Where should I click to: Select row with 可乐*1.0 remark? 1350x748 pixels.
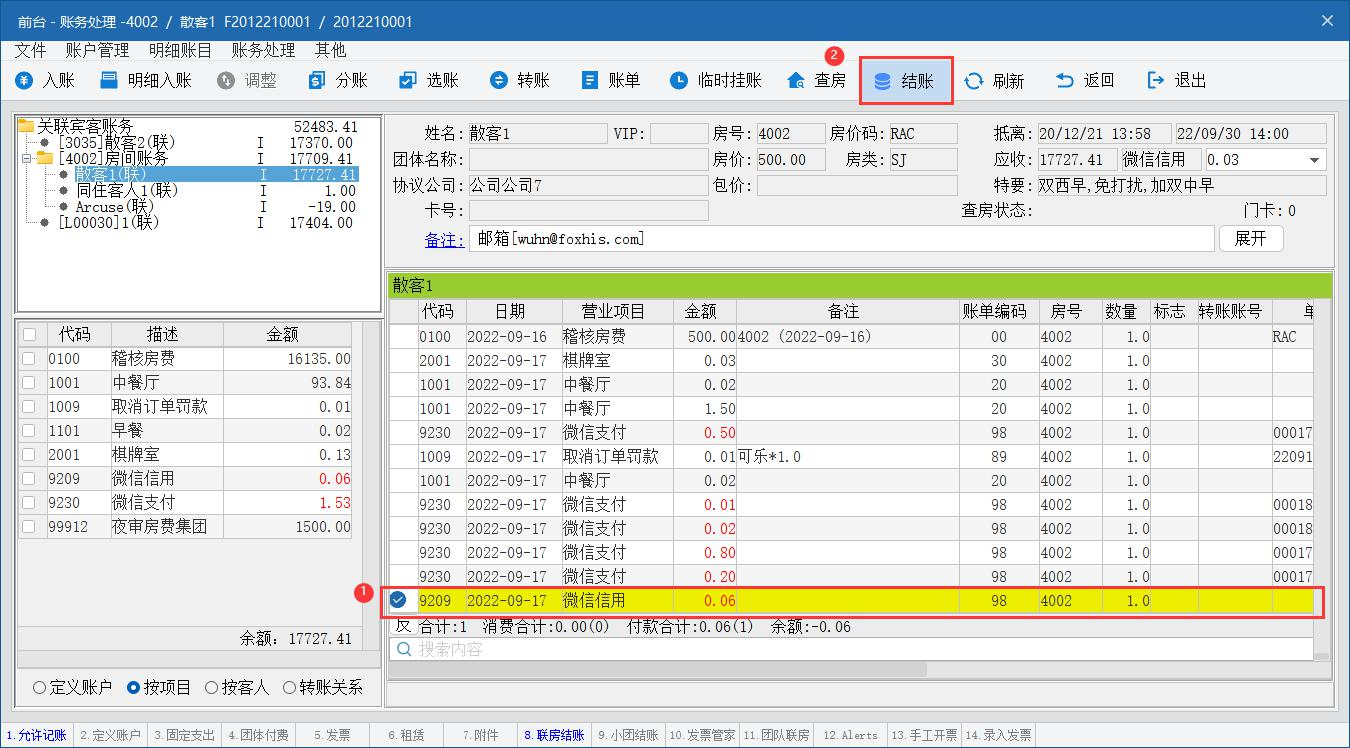[851, 456]
